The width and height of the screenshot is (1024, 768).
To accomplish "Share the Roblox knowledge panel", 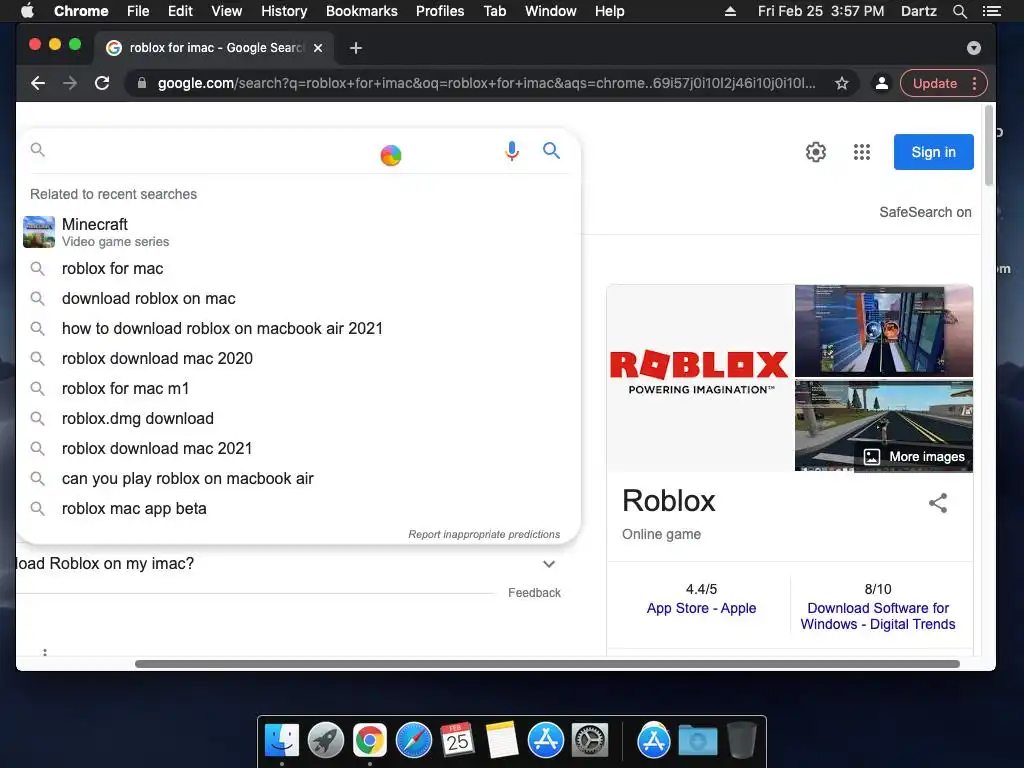I will click(938, 503).
